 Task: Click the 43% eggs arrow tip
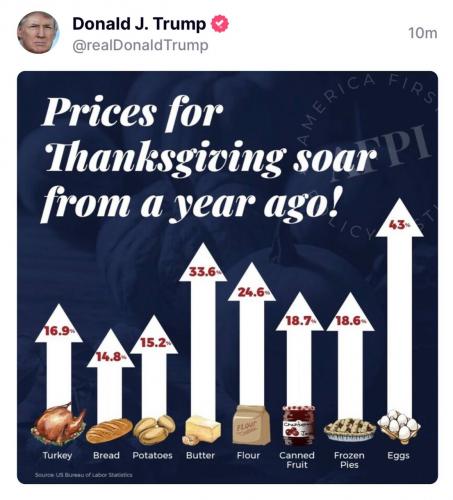click(400, 218)
